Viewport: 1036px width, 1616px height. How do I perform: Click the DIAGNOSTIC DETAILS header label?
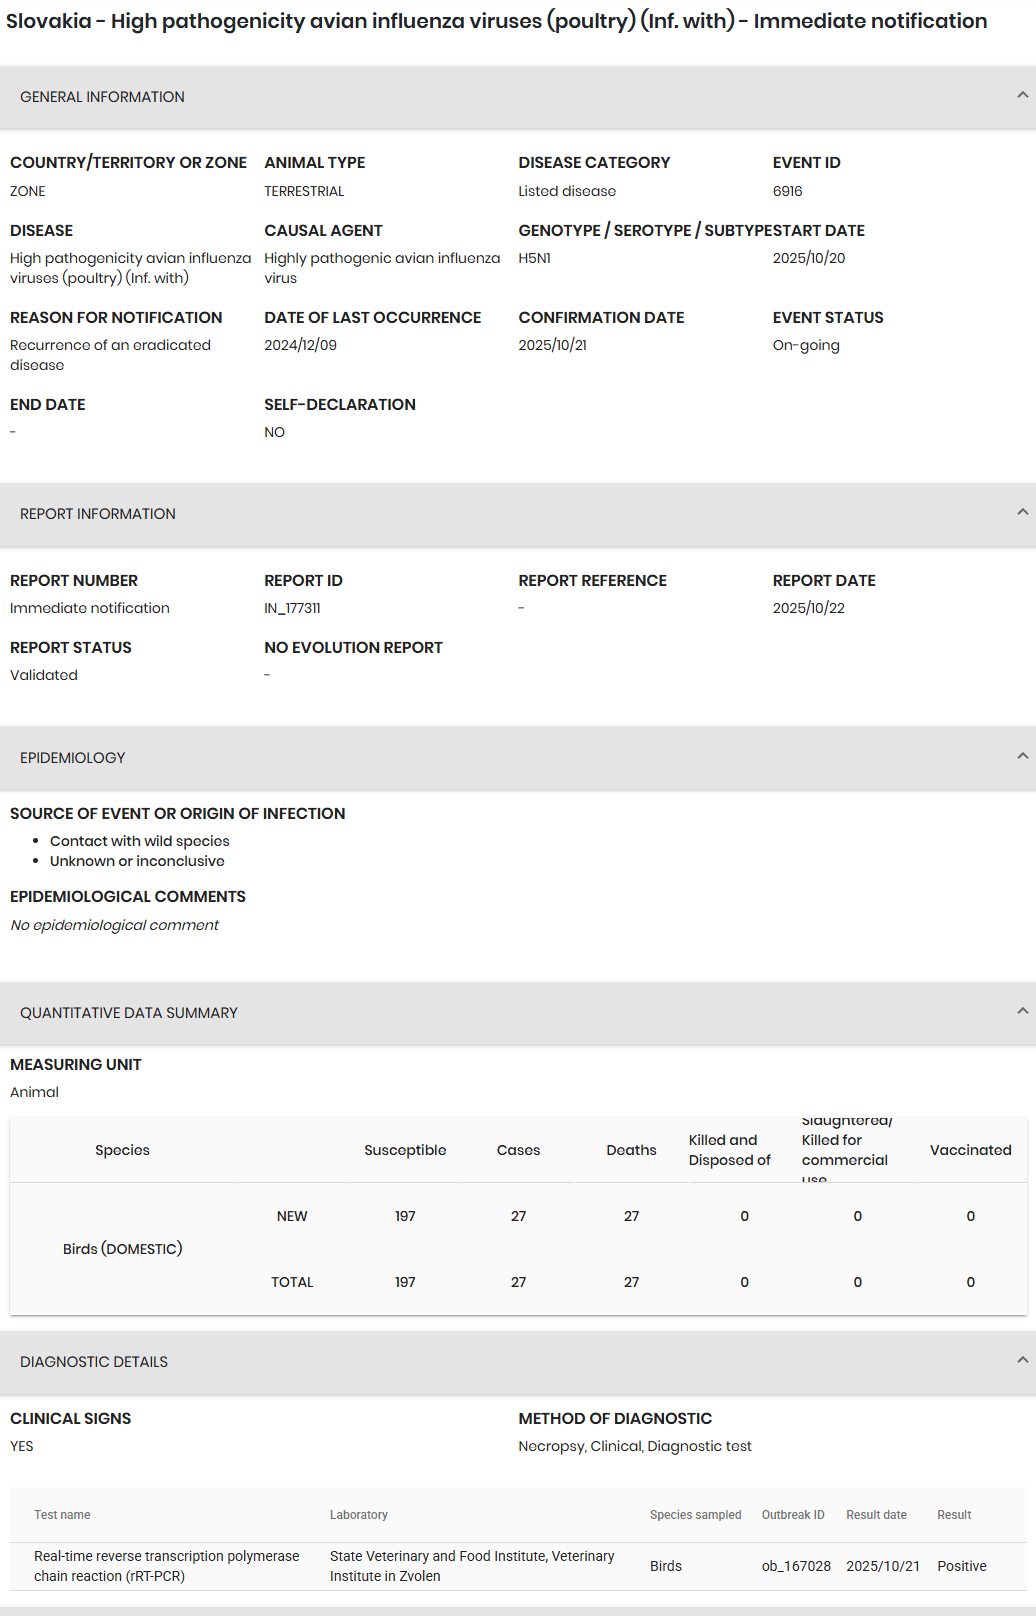point(94,1362)
